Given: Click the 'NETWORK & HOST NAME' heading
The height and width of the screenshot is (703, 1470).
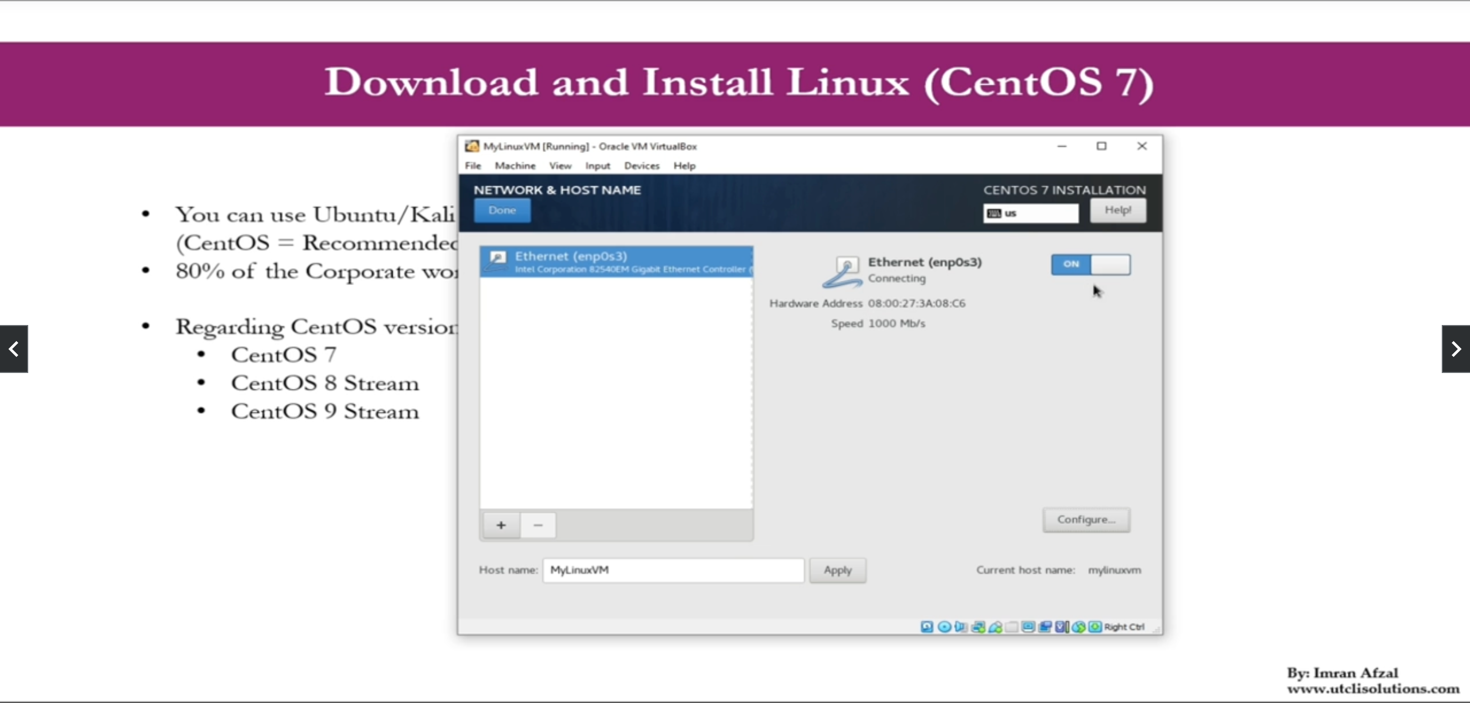Looking at the screenshot, I should pos(557,190).
